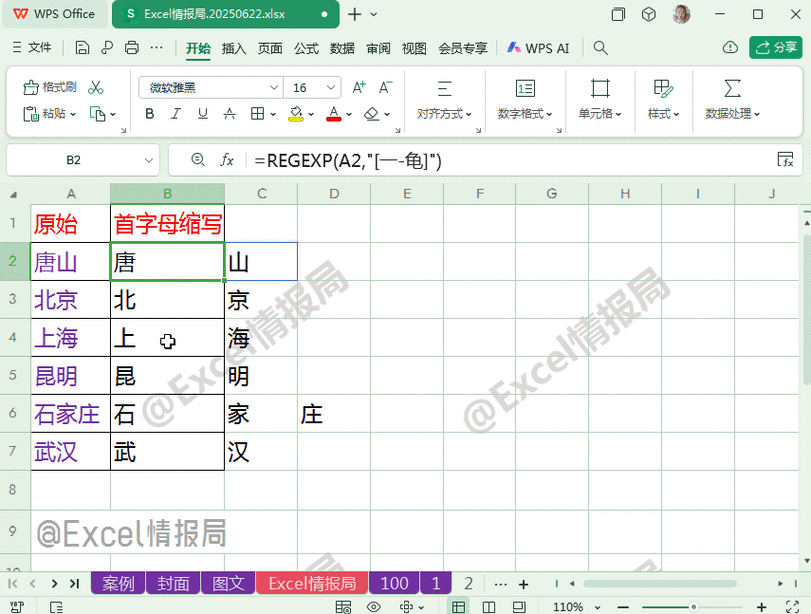The width and height of the screenshot is (811, 614).
Task: Open the WPS Office home tab
Action: (x=54, y=14)
